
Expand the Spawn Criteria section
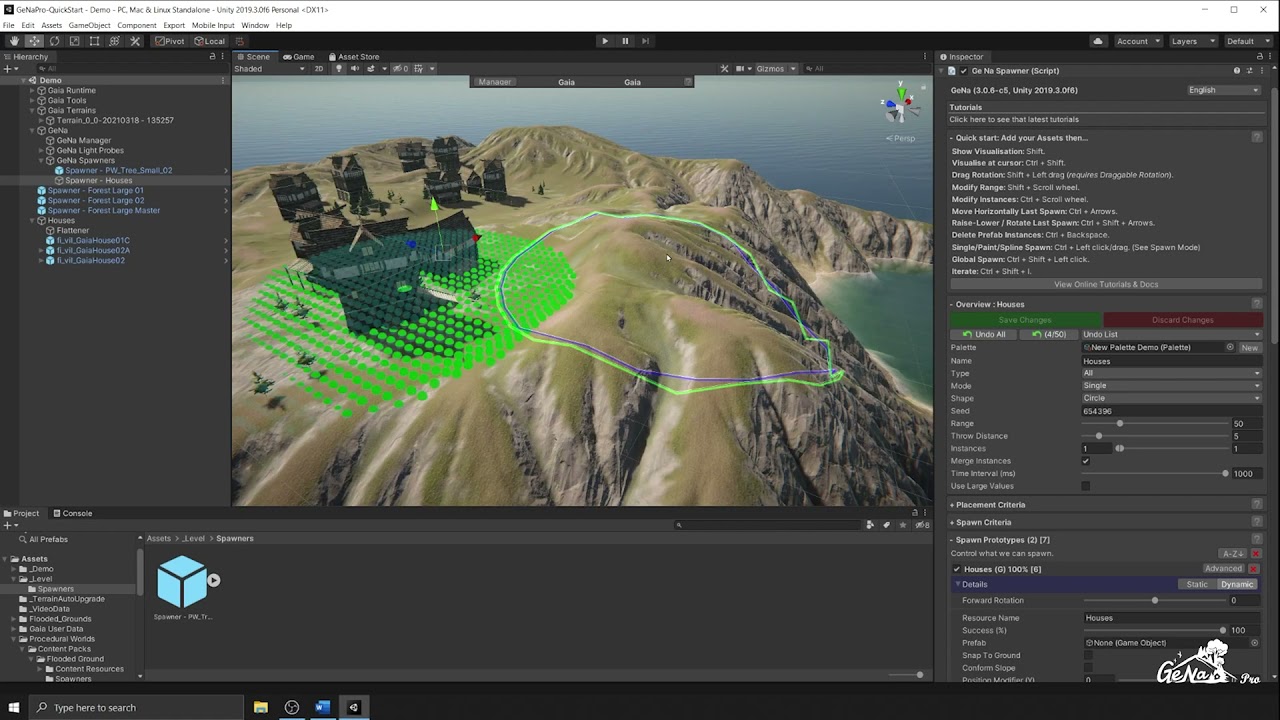coord(983,522)
